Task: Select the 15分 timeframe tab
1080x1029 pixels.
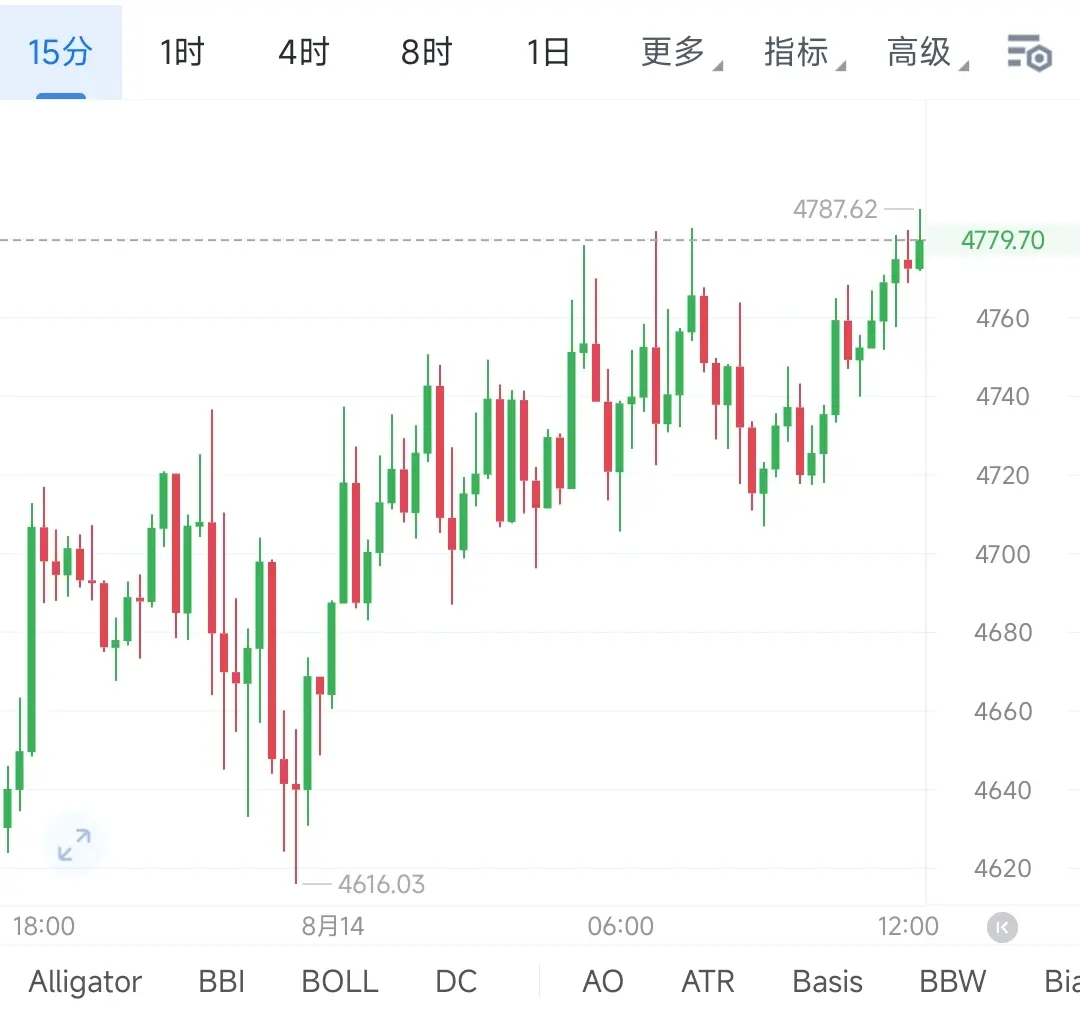Action: (x=60, y=52)
